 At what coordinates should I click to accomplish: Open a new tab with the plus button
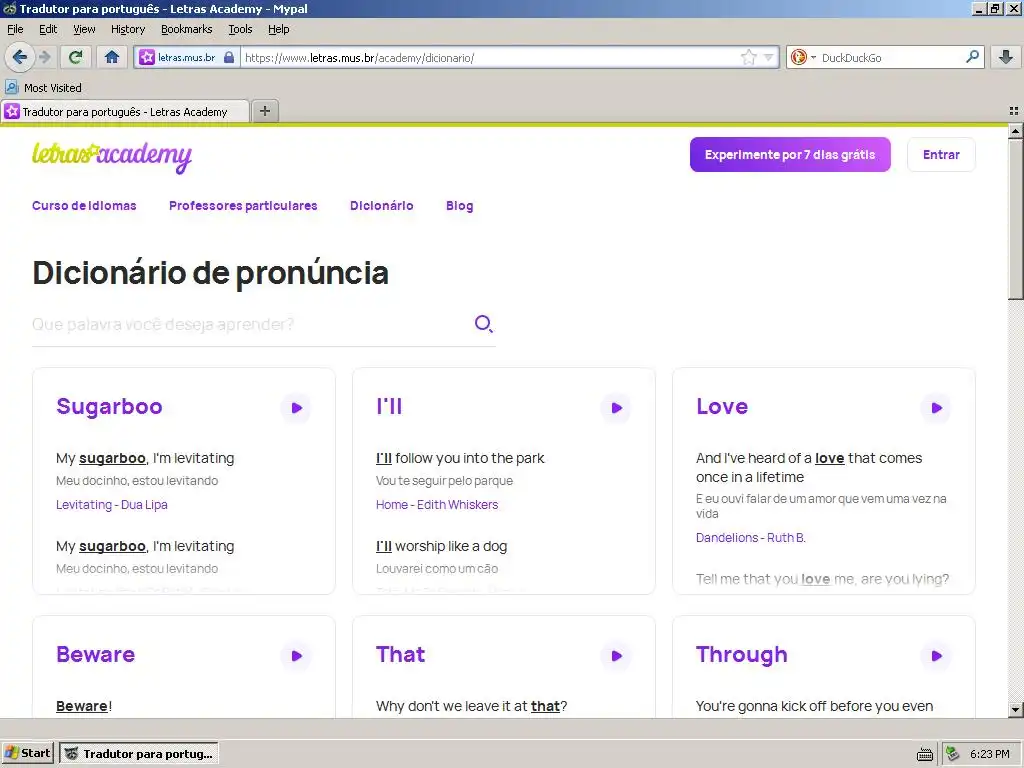click(264, 111)
